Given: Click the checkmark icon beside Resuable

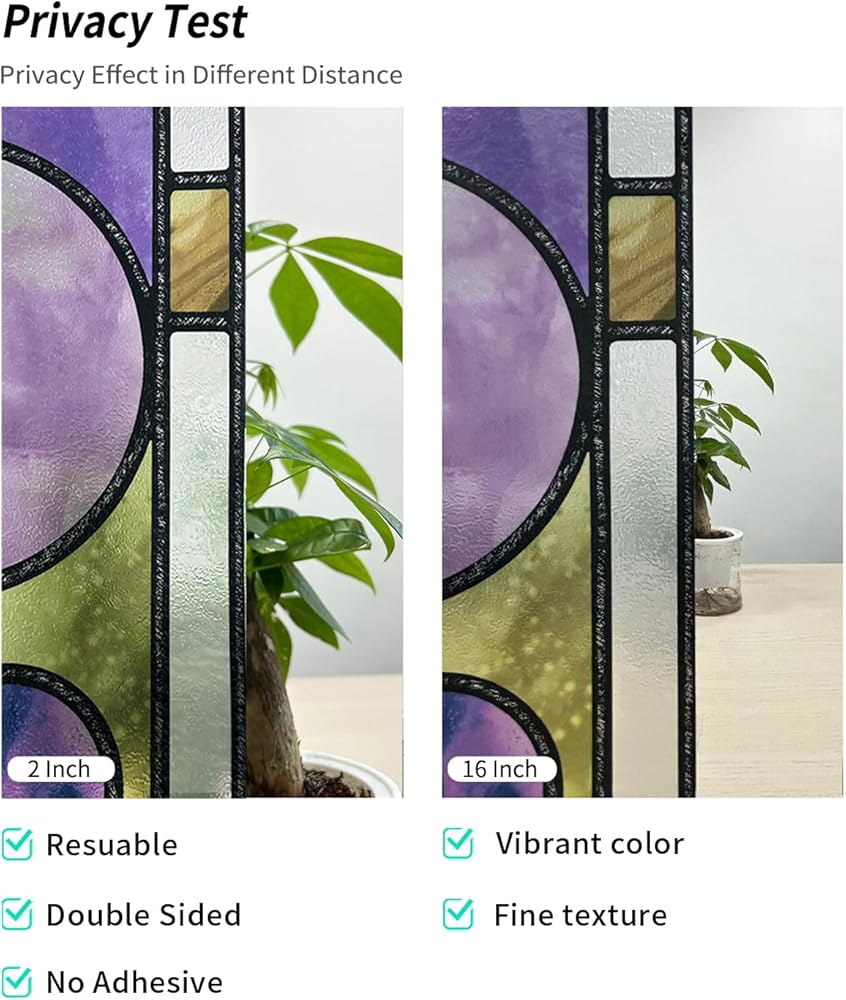Looking at the screenshot, I should (17, 844).
